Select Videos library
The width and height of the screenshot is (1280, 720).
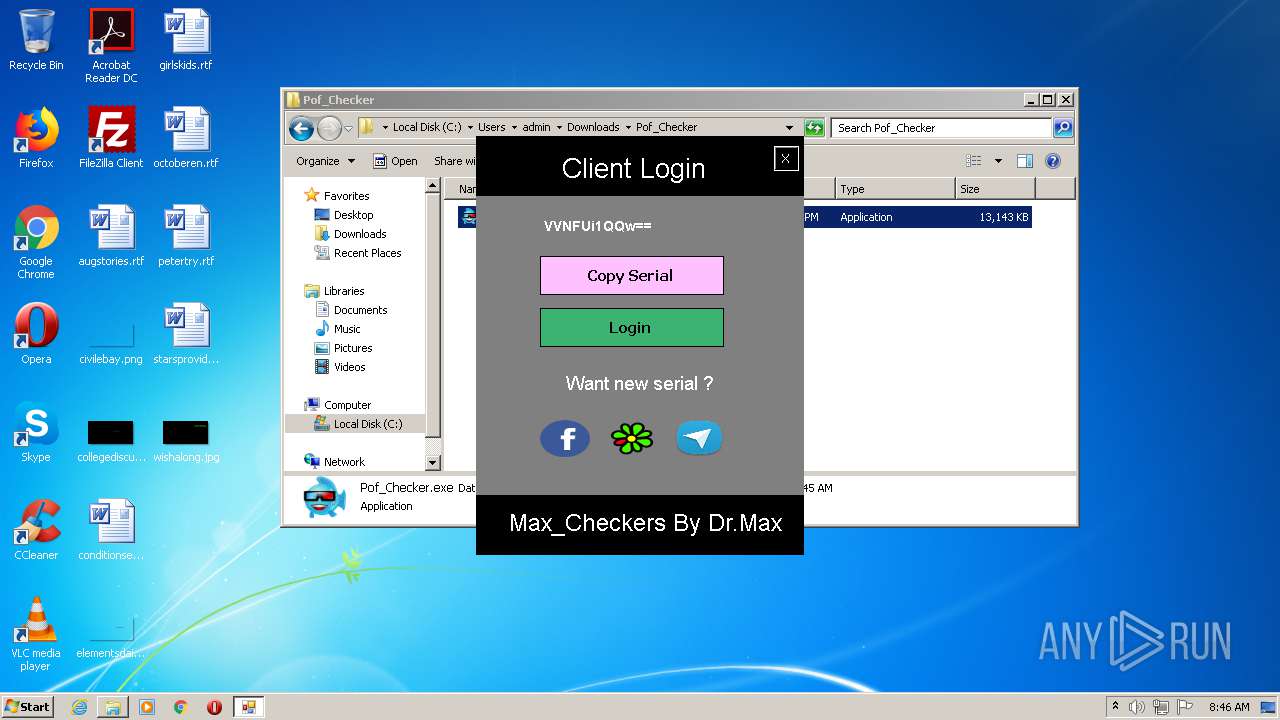click(x=341, y=367)
